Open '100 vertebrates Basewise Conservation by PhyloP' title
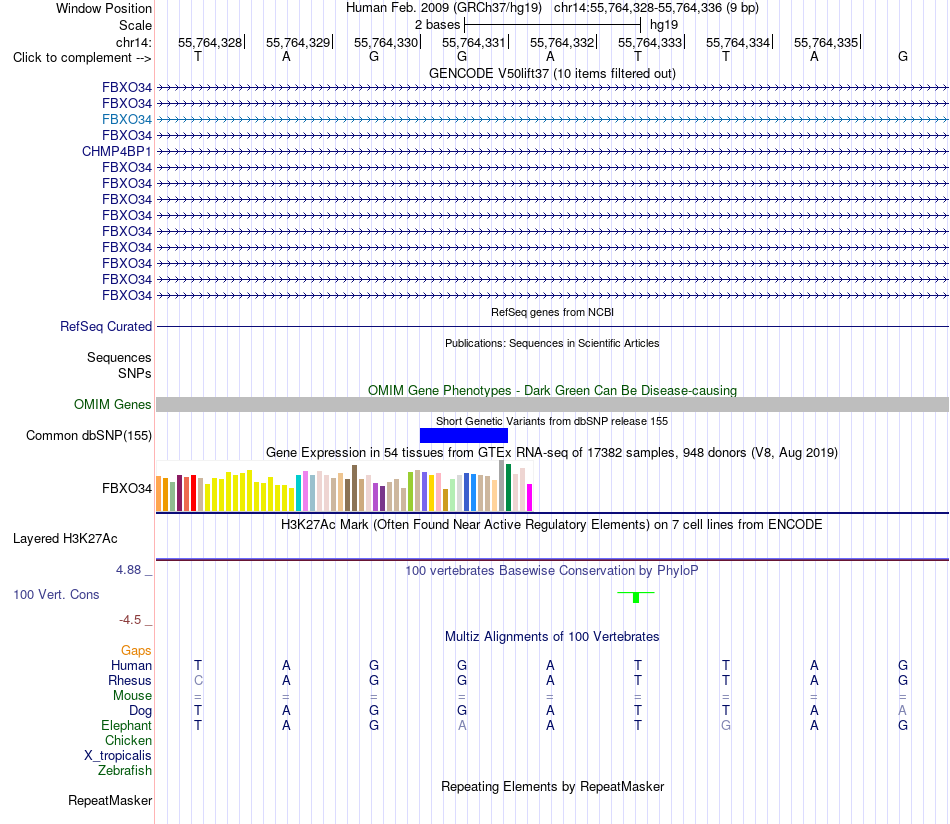 pyautogui.click(x=552, y=570)
